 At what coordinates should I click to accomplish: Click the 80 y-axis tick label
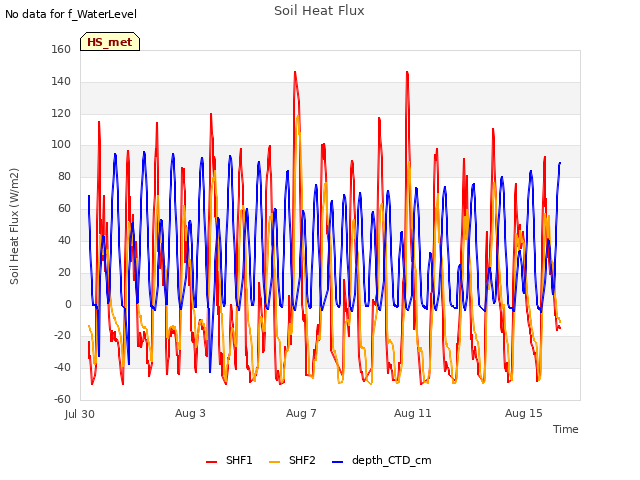click(x=64, y=176)
